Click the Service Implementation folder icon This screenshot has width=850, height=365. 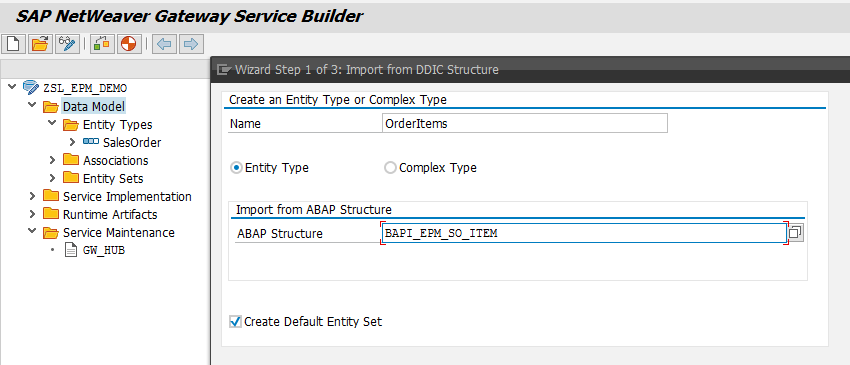pos(51,196)
